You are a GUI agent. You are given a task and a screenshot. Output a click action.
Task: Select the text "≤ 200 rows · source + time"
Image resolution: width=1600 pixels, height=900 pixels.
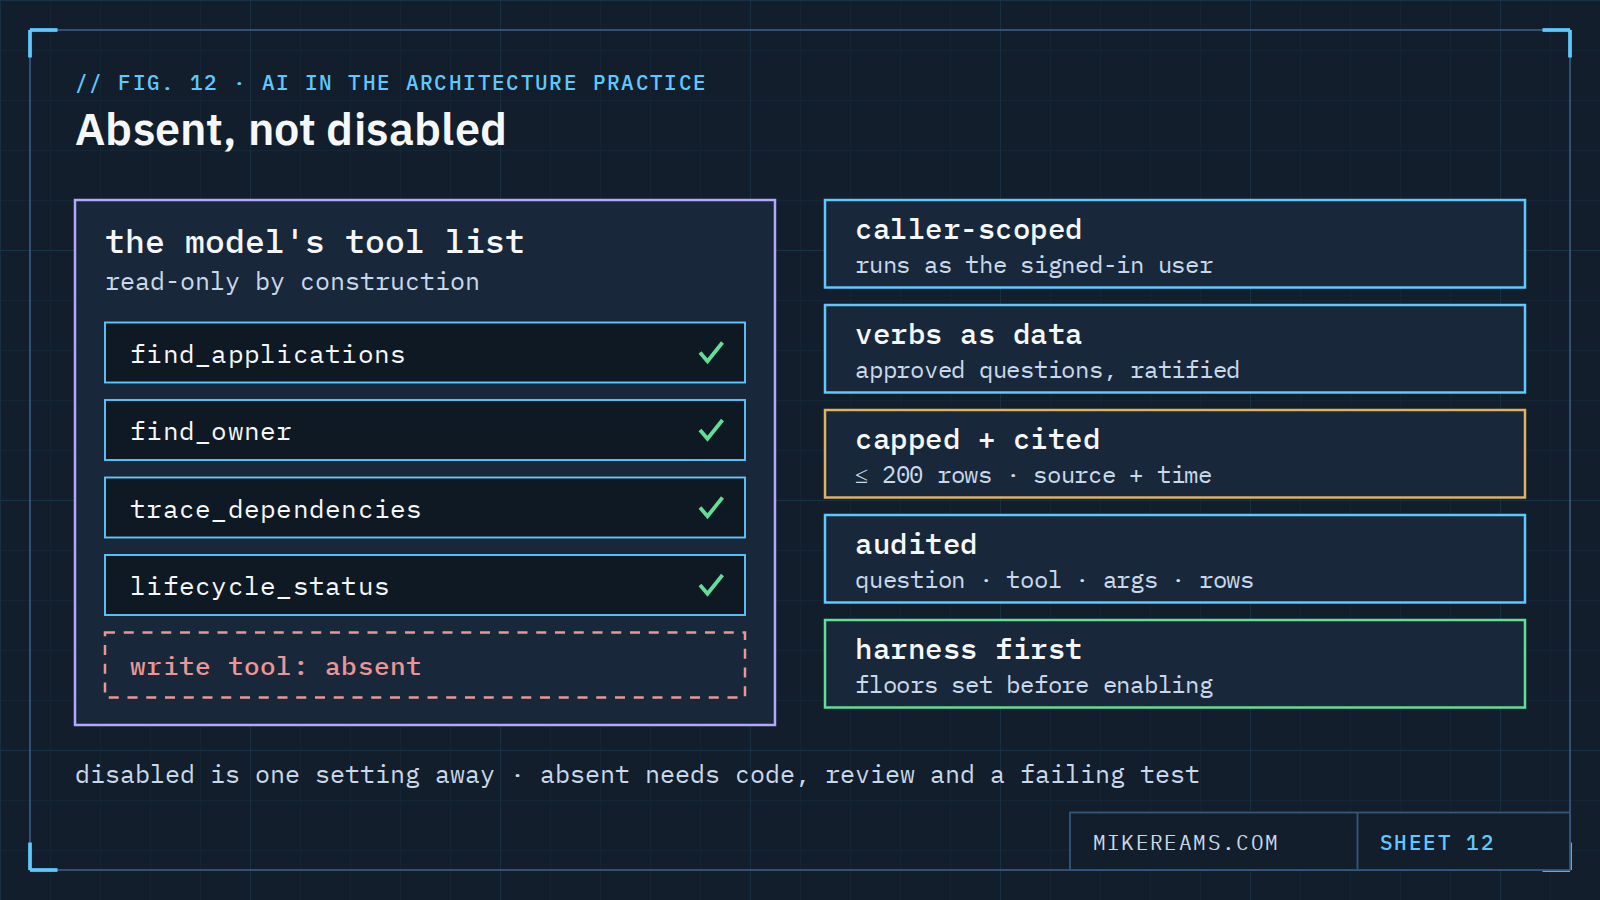1033,476
